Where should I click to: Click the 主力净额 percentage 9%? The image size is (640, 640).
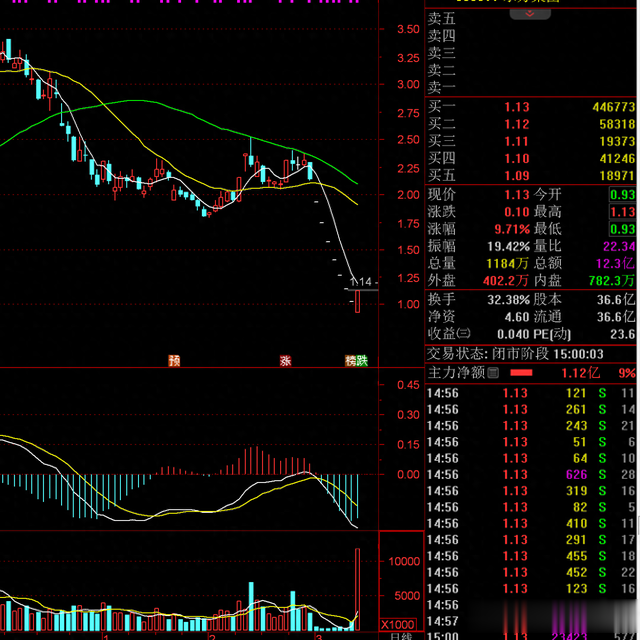(627, 373)
